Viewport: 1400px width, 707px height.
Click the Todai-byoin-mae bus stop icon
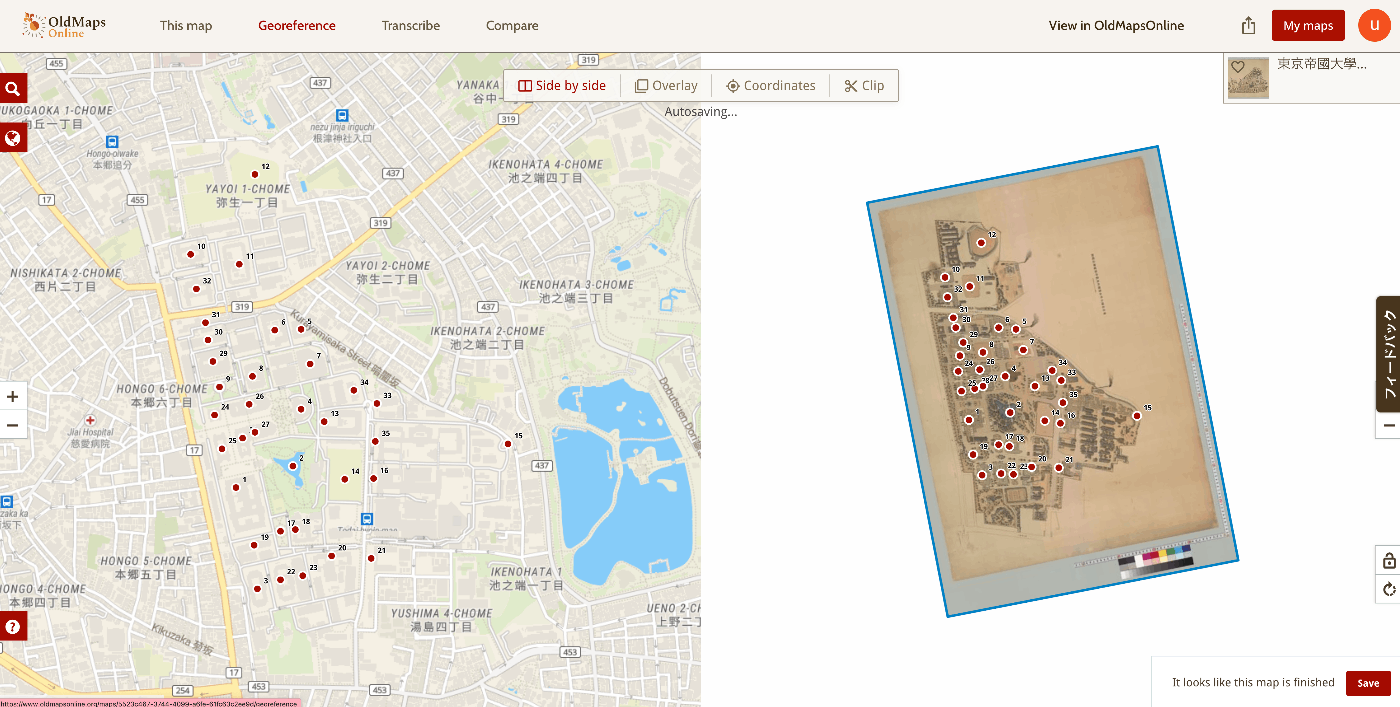tap(367, 519)
